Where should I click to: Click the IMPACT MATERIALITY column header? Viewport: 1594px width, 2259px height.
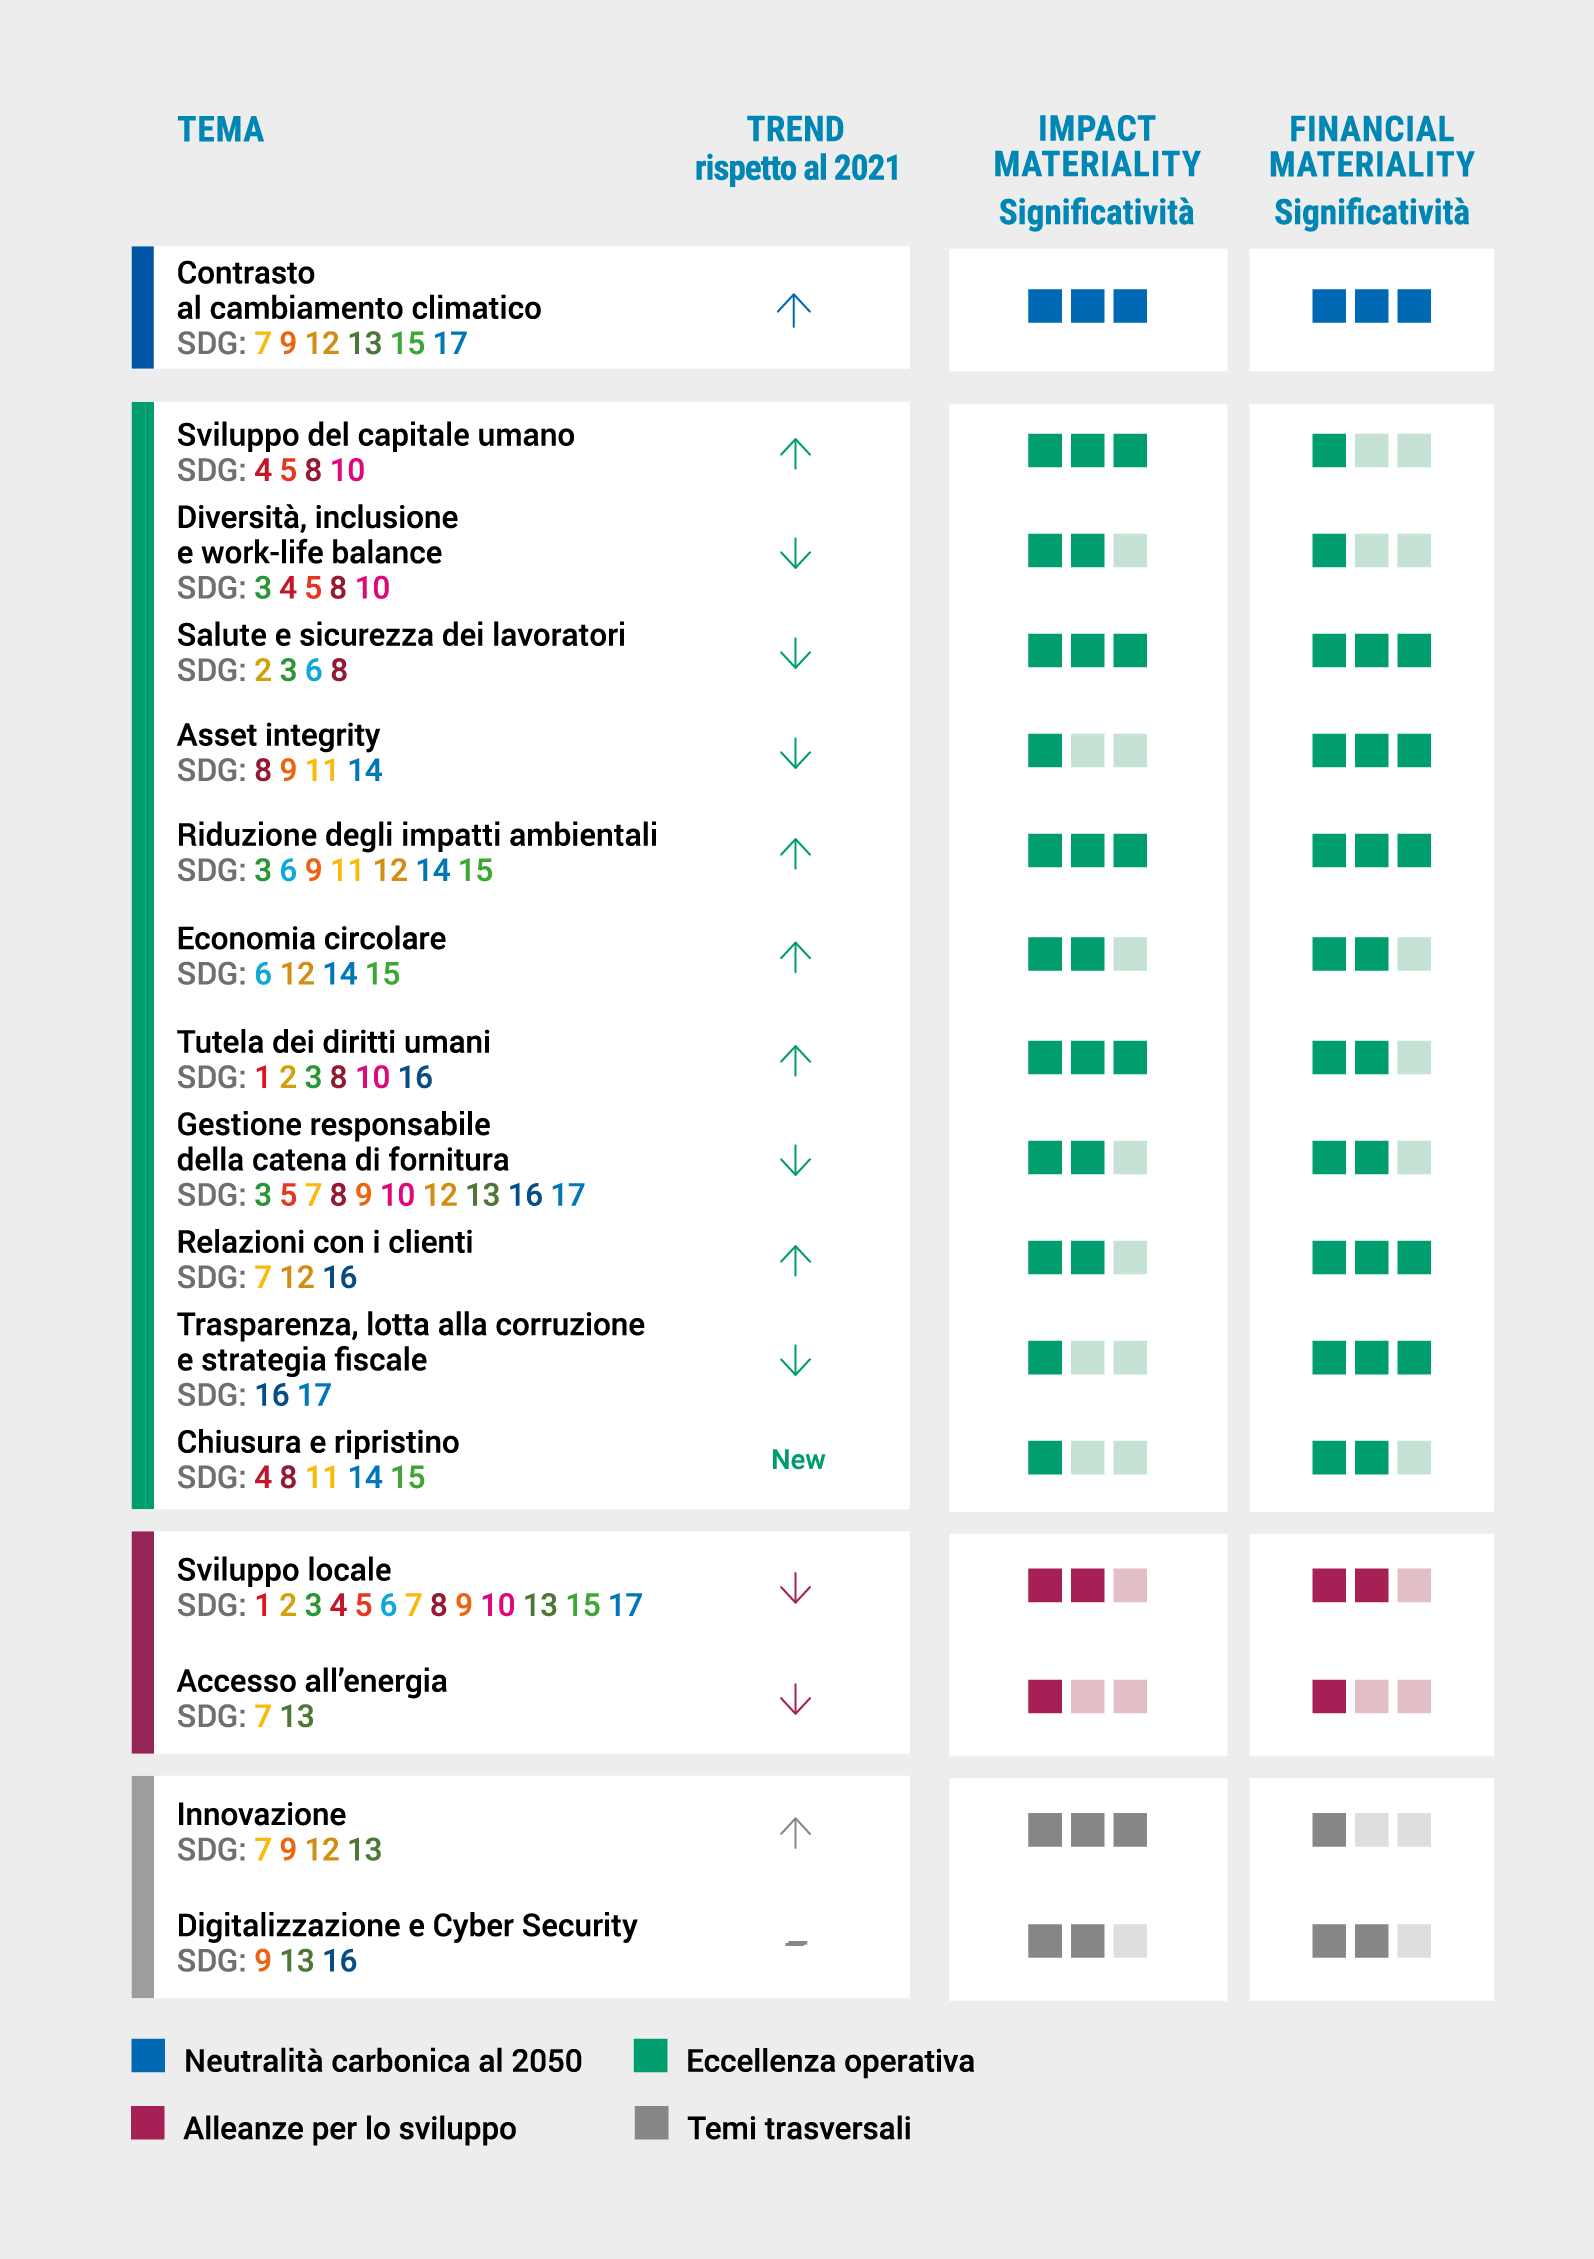click(1097, 148)
